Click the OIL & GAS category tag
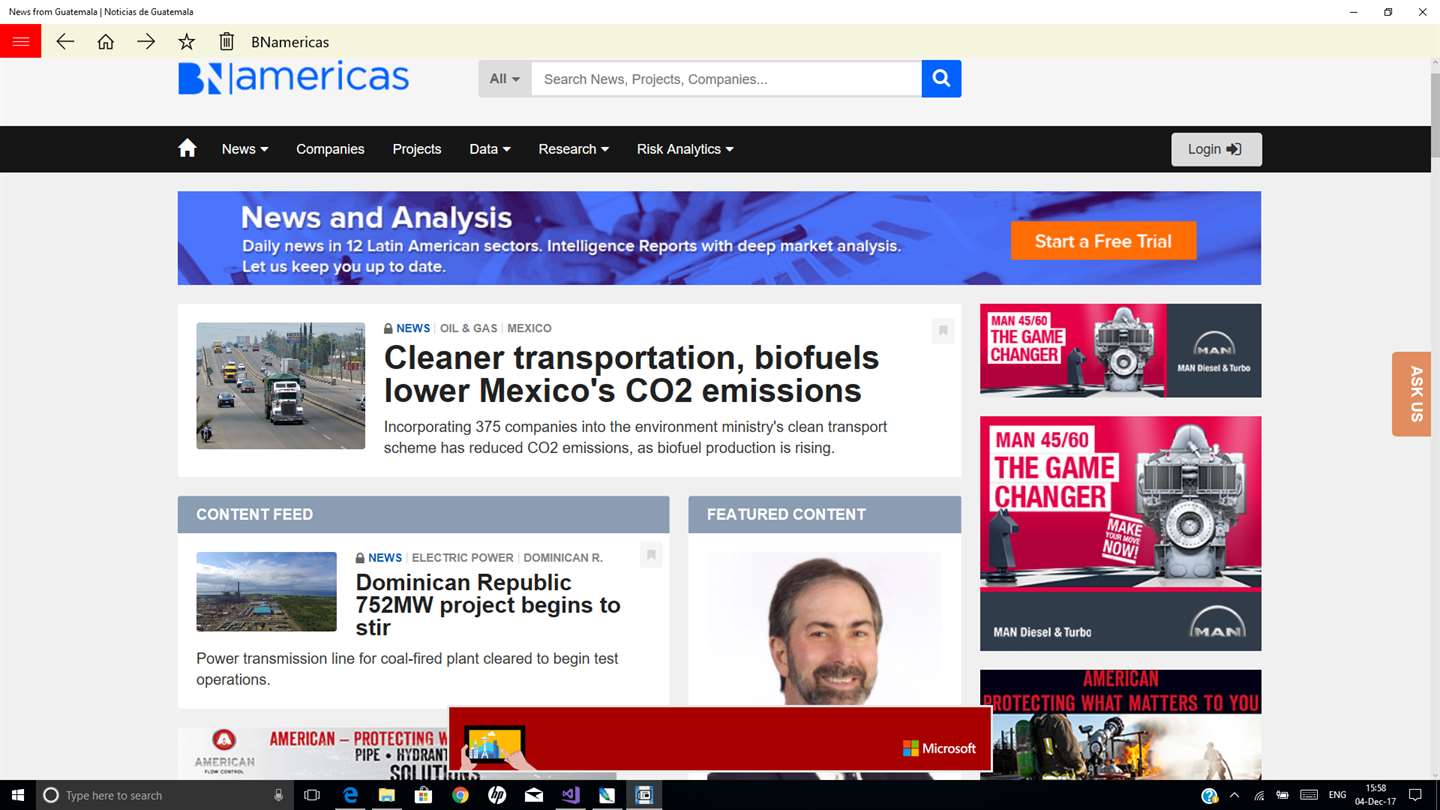This screenshot has width=1440, height=810. (x=468, y=328)
